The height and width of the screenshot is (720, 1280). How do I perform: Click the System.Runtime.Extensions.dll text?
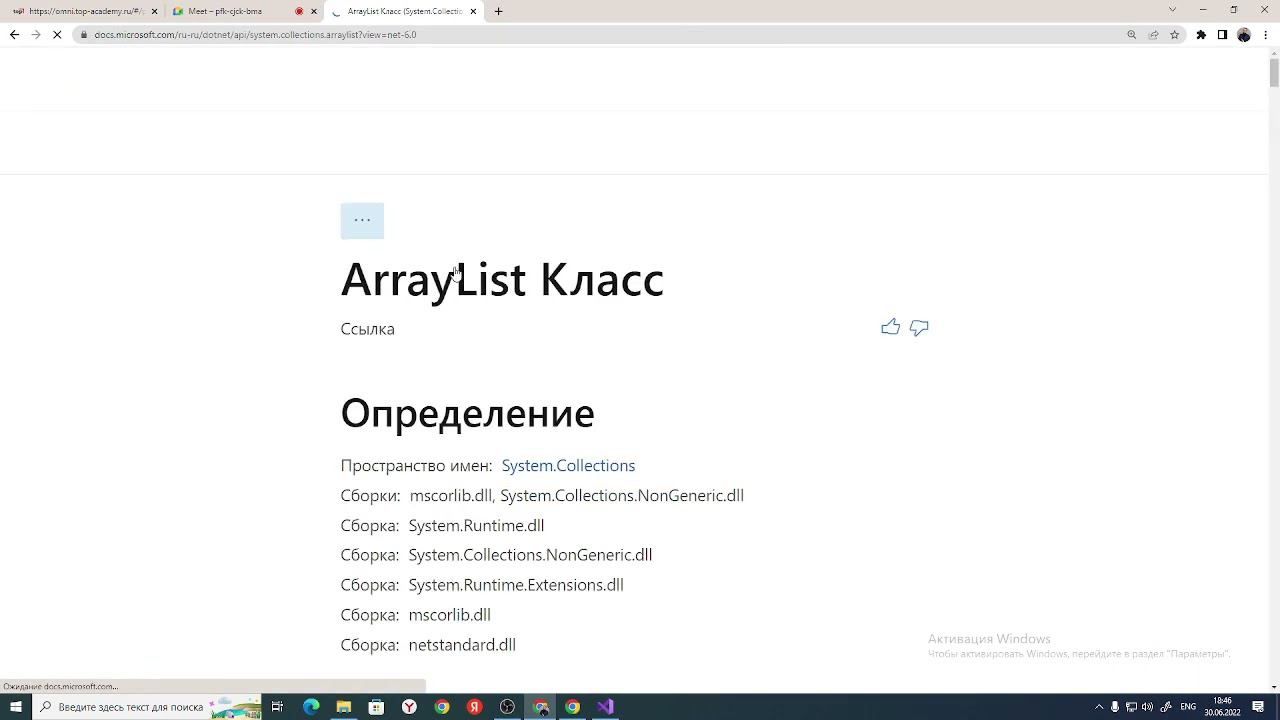click(x=516, y=585)
